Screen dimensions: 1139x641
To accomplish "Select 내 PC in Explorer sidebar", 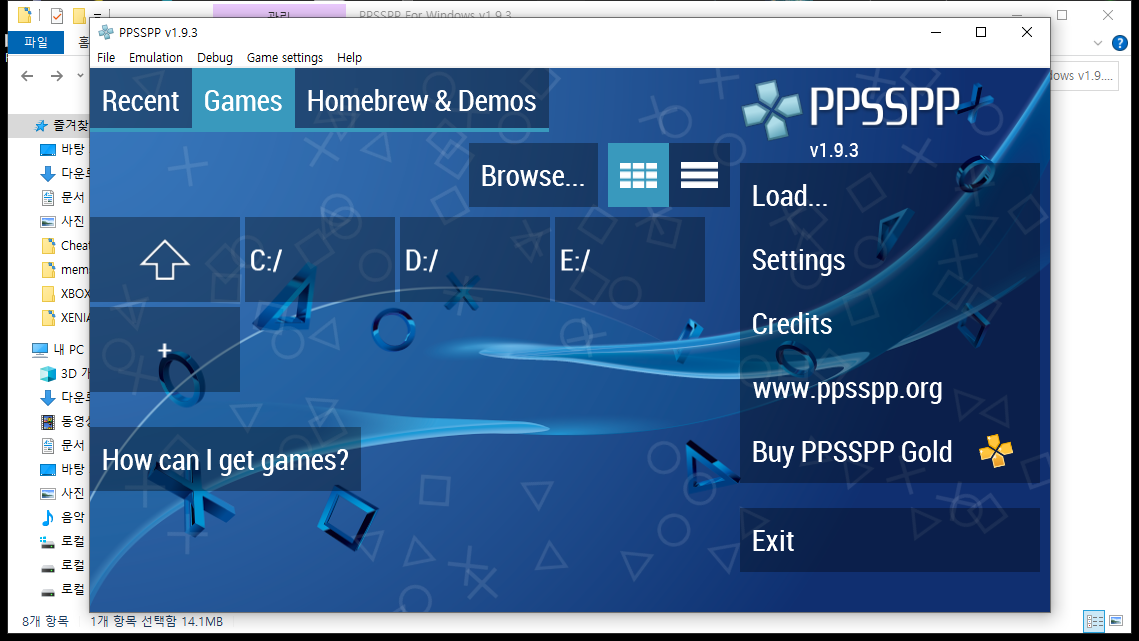I will 59,350.
